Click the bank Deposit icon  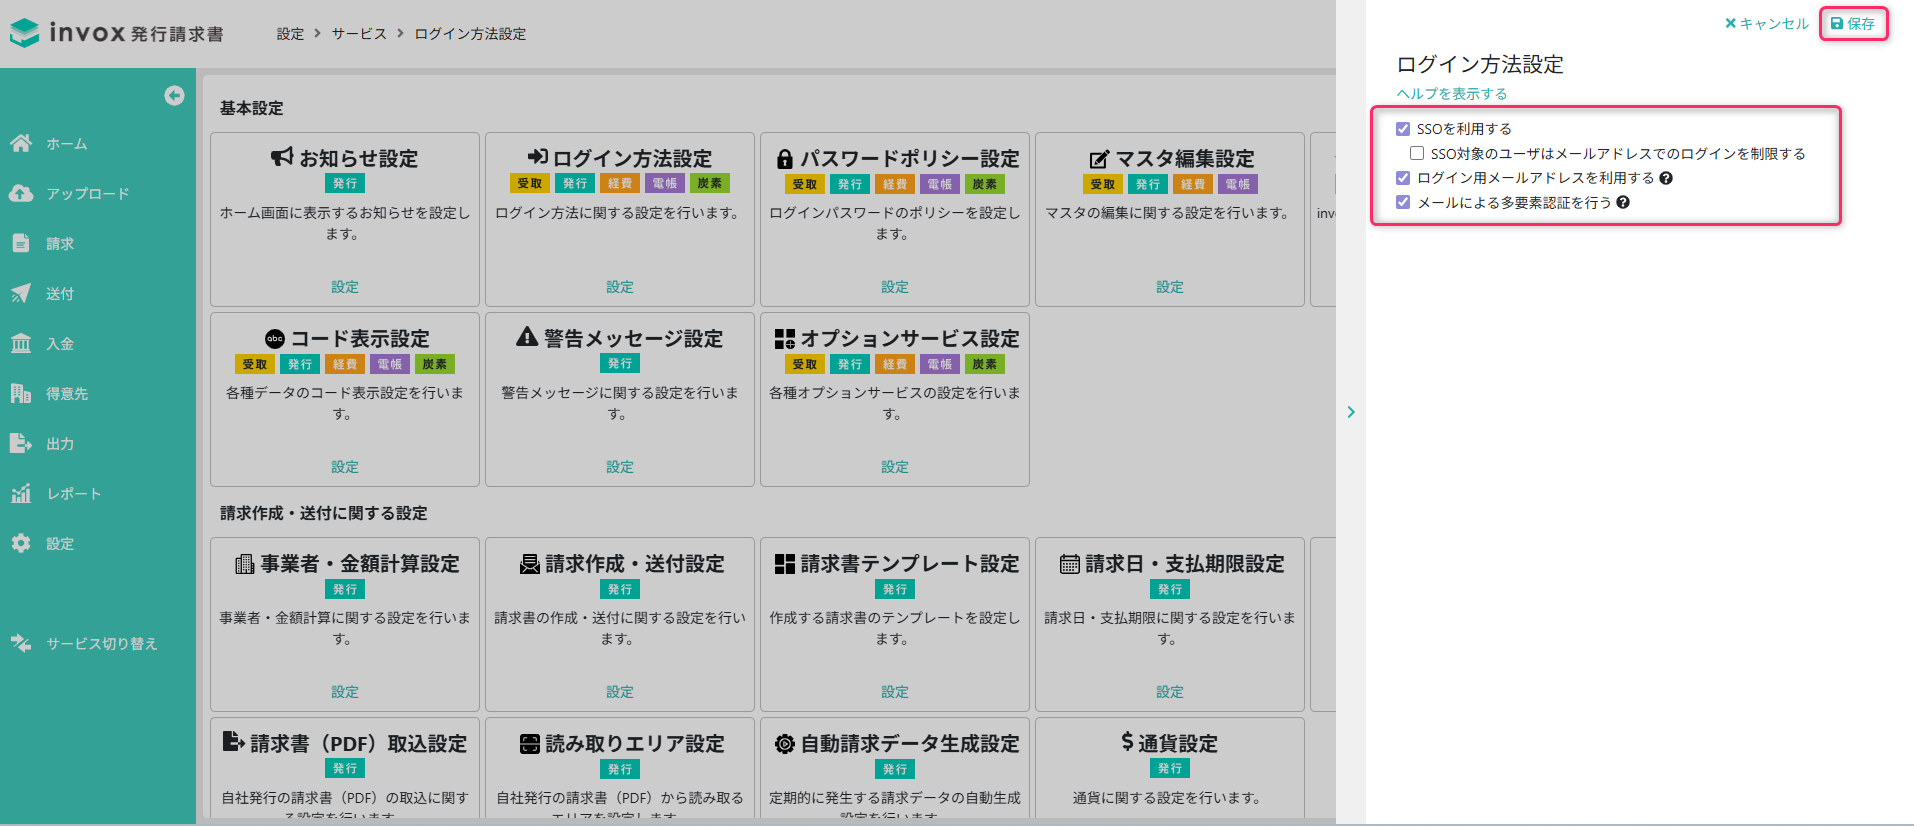[21, 343]
